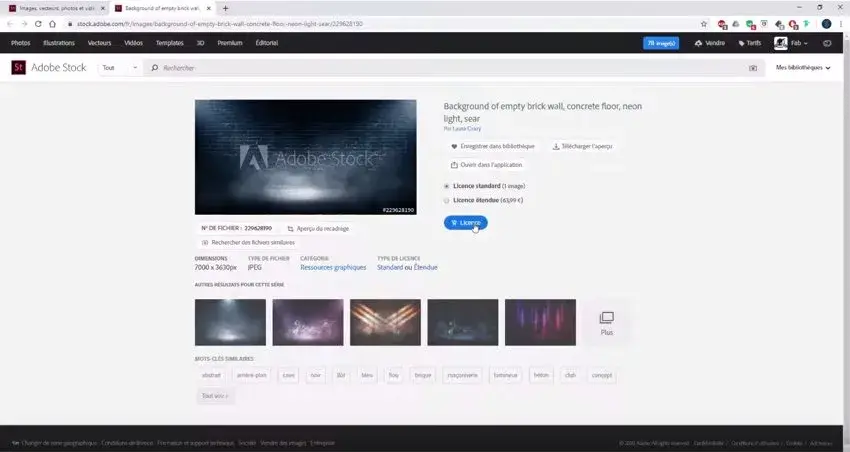
Task: Open Vecteurs menu
Action: pos(99,43)
